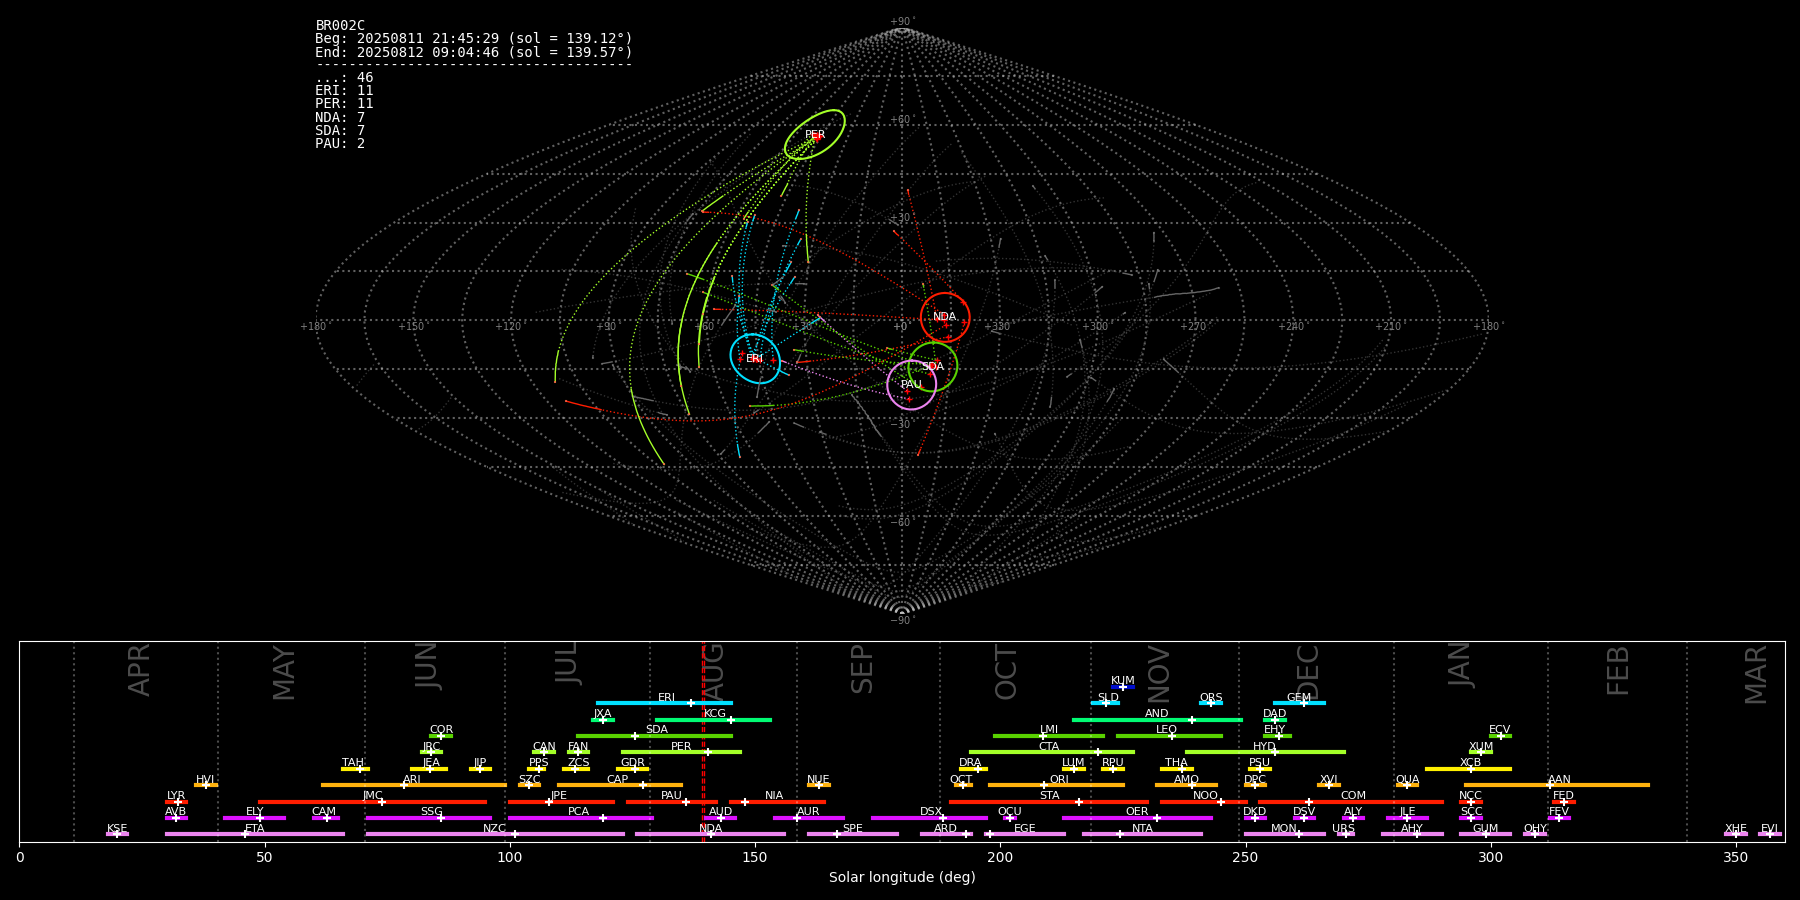This screenshot has width=1800, height=900.
Task: Click the NIA shower bar in the timeline
Action: [777, 802]
